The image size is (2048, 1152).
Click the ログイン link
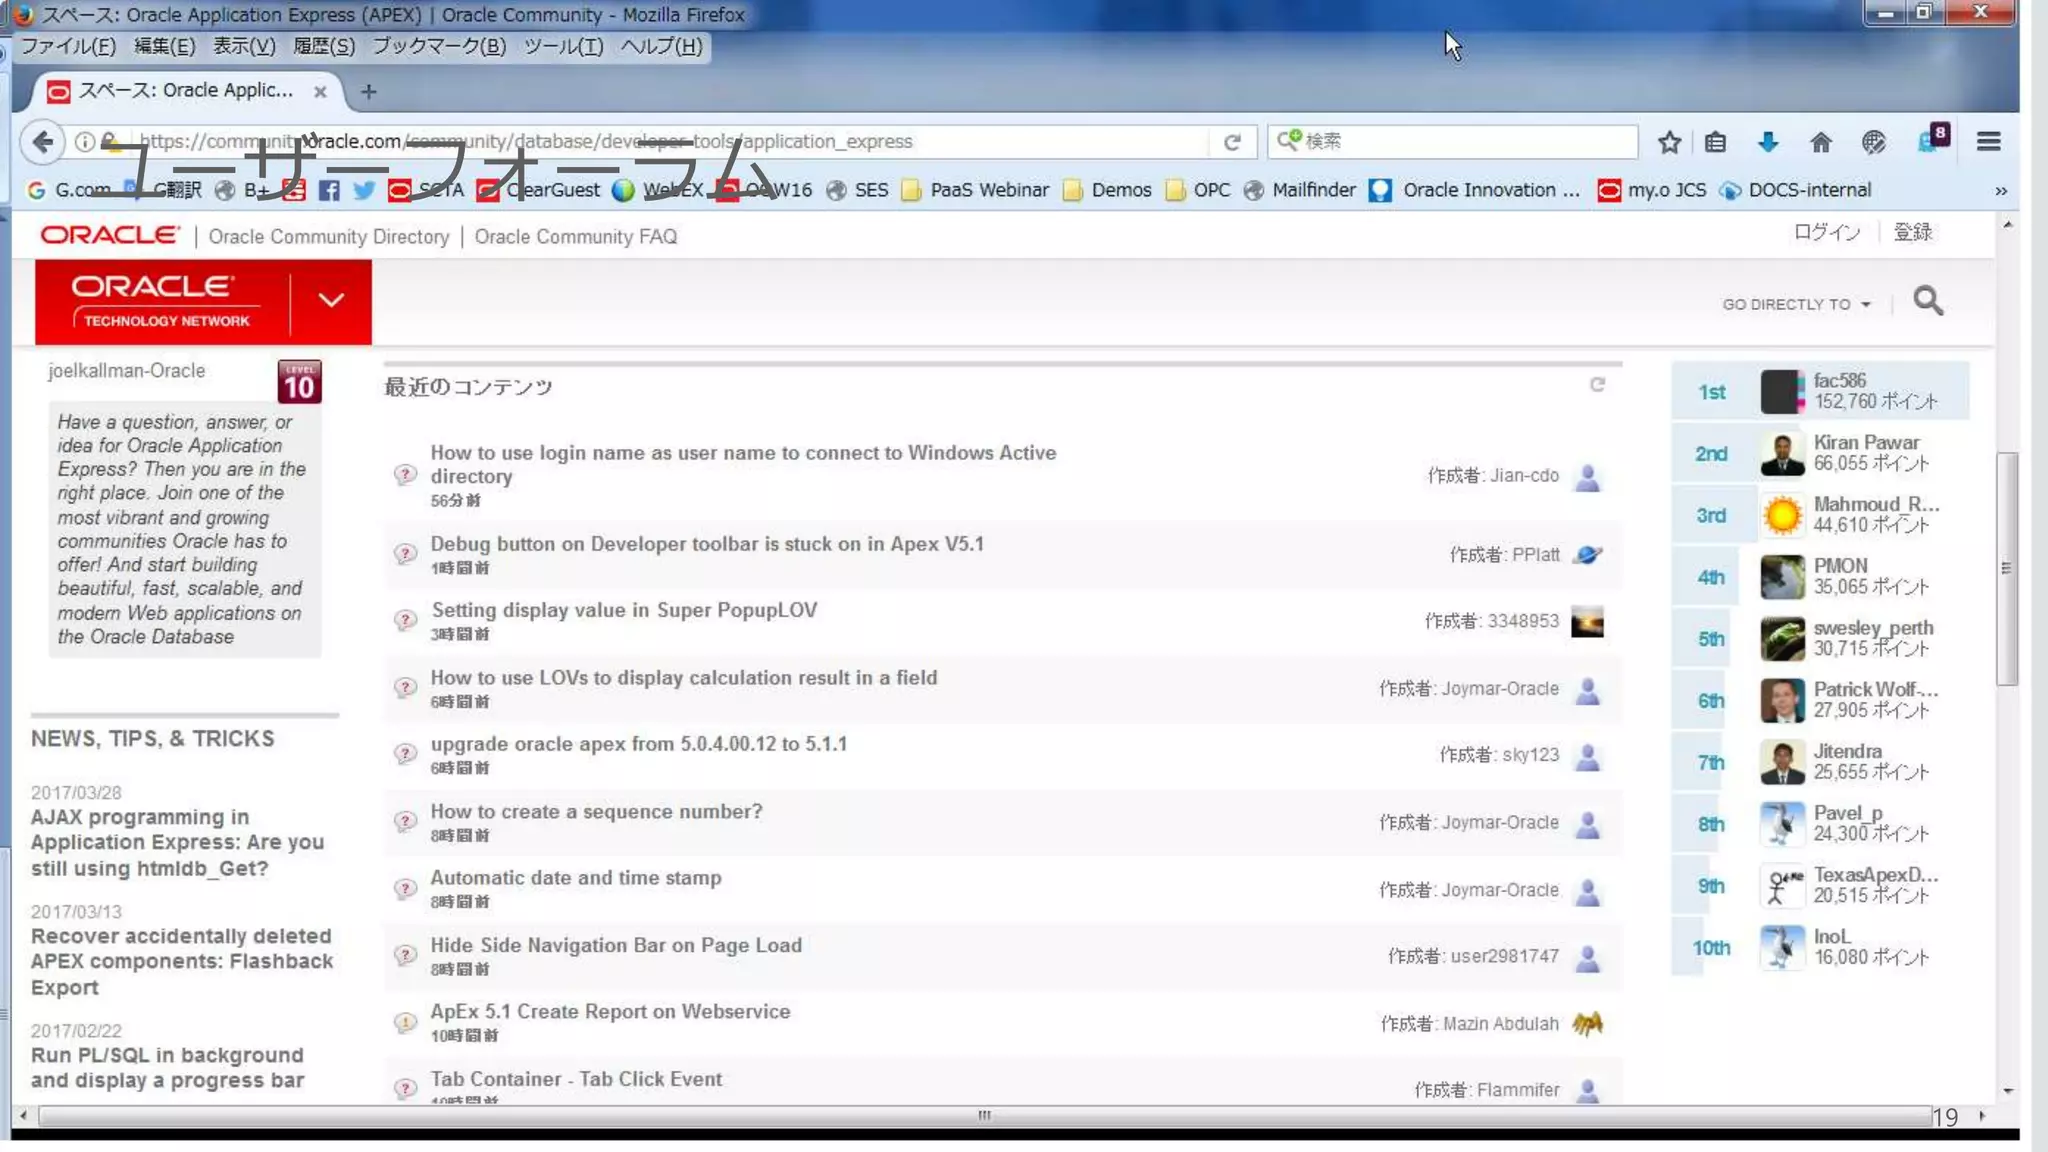click(1826, 232)
